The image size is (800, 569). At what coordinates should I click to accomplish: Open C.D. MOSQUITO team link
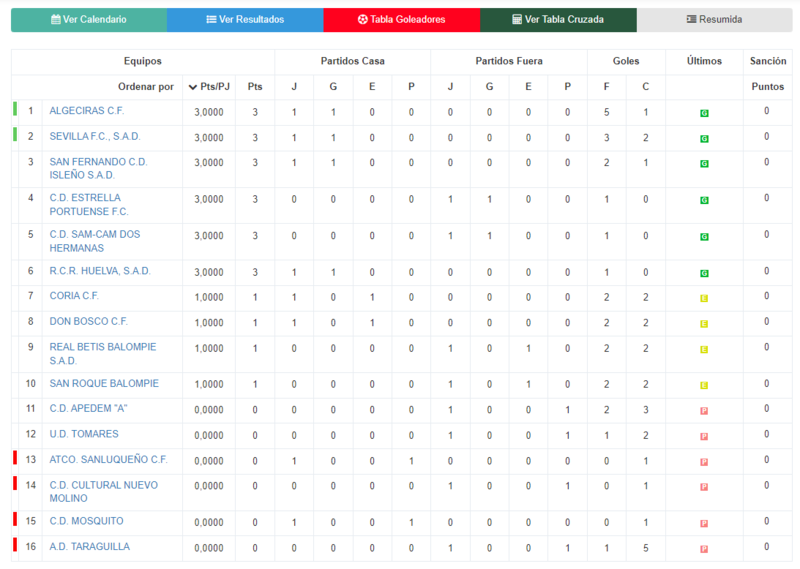86,521
